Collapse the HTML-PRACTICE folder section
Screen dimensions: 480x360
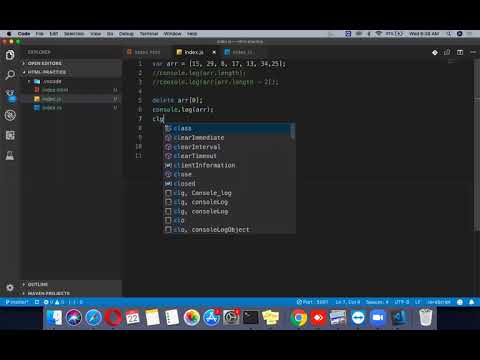[x=71, y=72]
